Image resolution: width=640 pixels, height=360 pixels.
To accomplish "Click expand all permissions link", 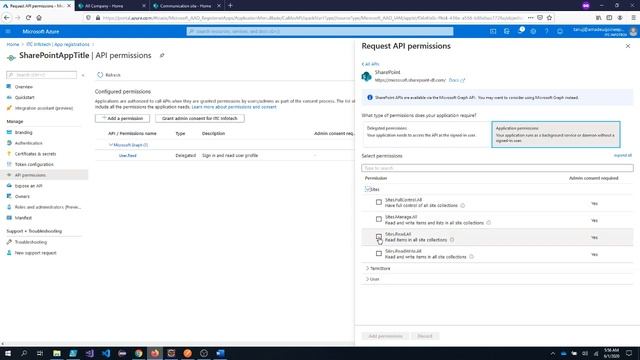I will [x=622, y=156].
